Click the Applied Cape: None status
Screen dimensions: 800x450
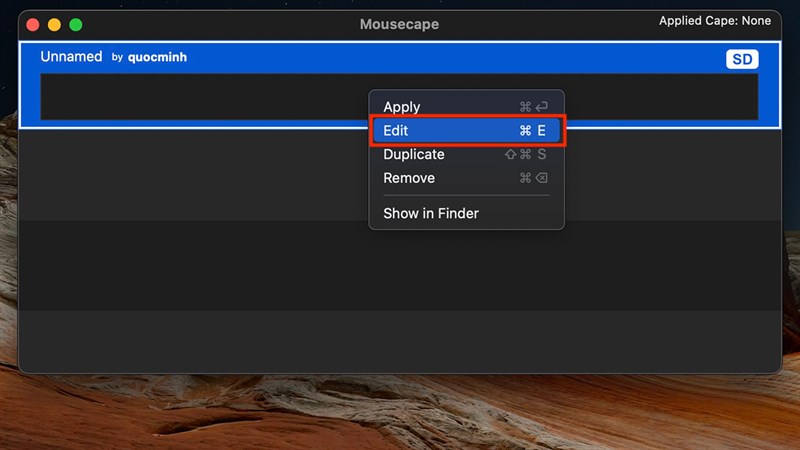[715, 21]
